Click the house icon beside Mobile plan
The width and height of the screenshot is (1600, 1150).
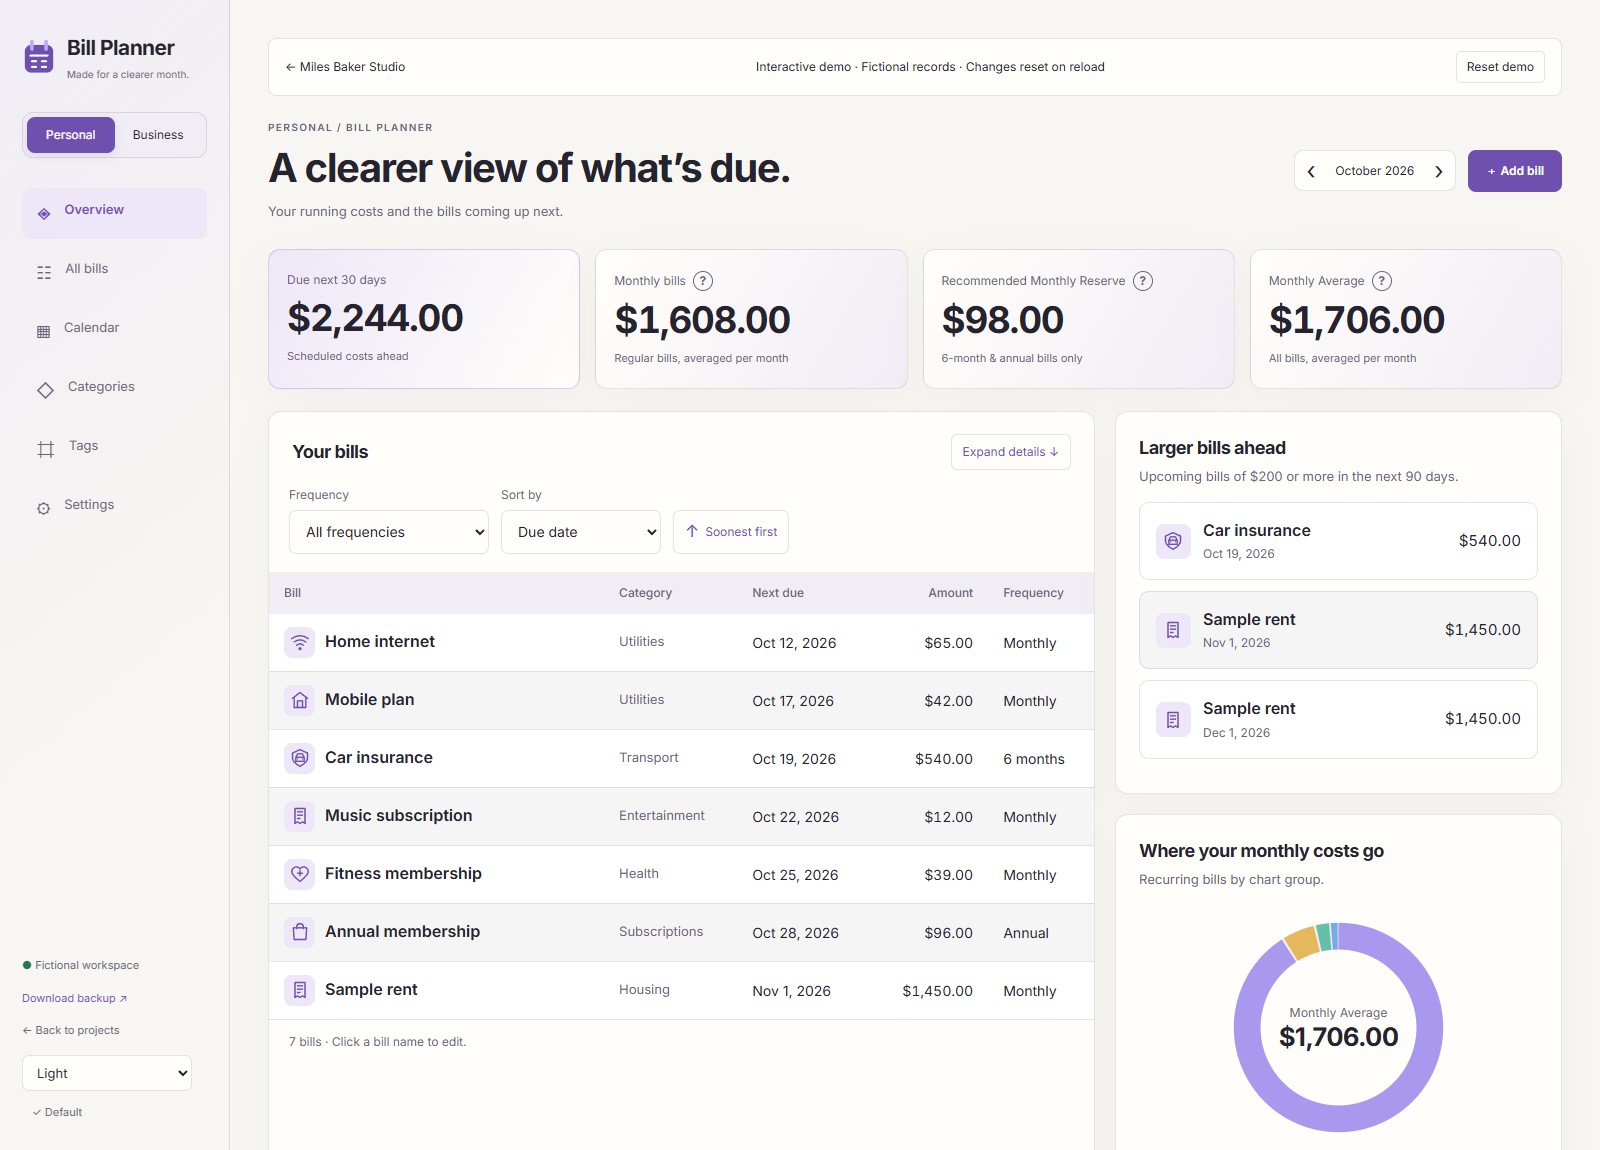click(x=300, y=700)
